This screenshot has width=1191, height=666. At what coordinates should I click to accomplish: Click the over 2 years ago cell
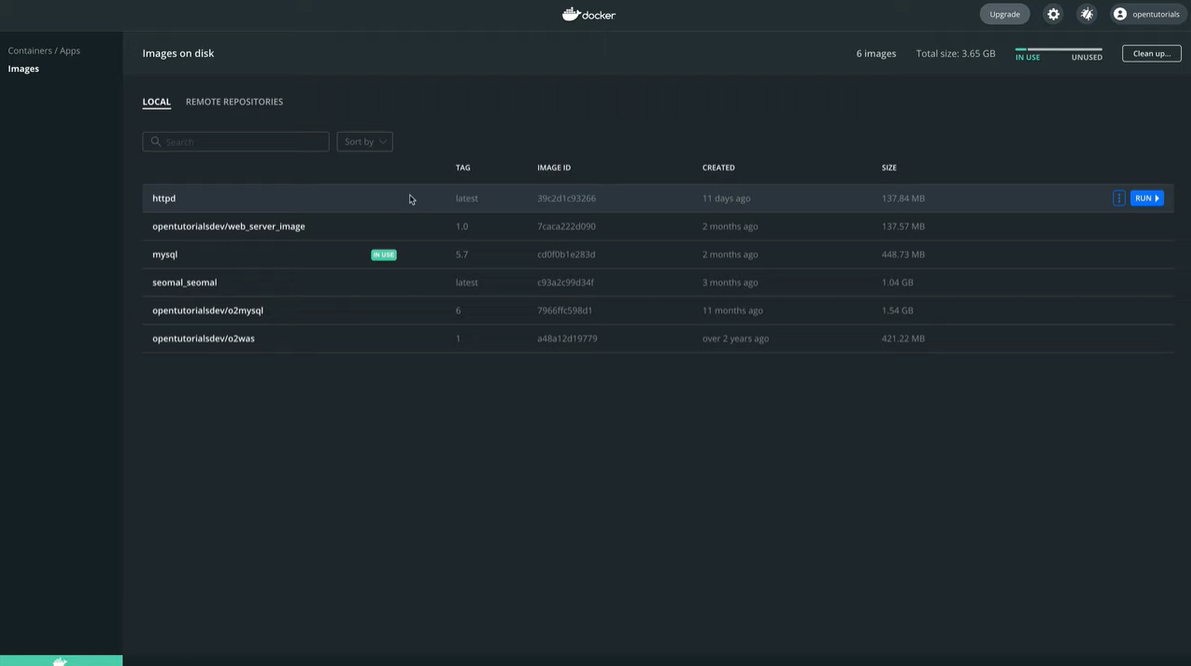(x=735, y=339)
